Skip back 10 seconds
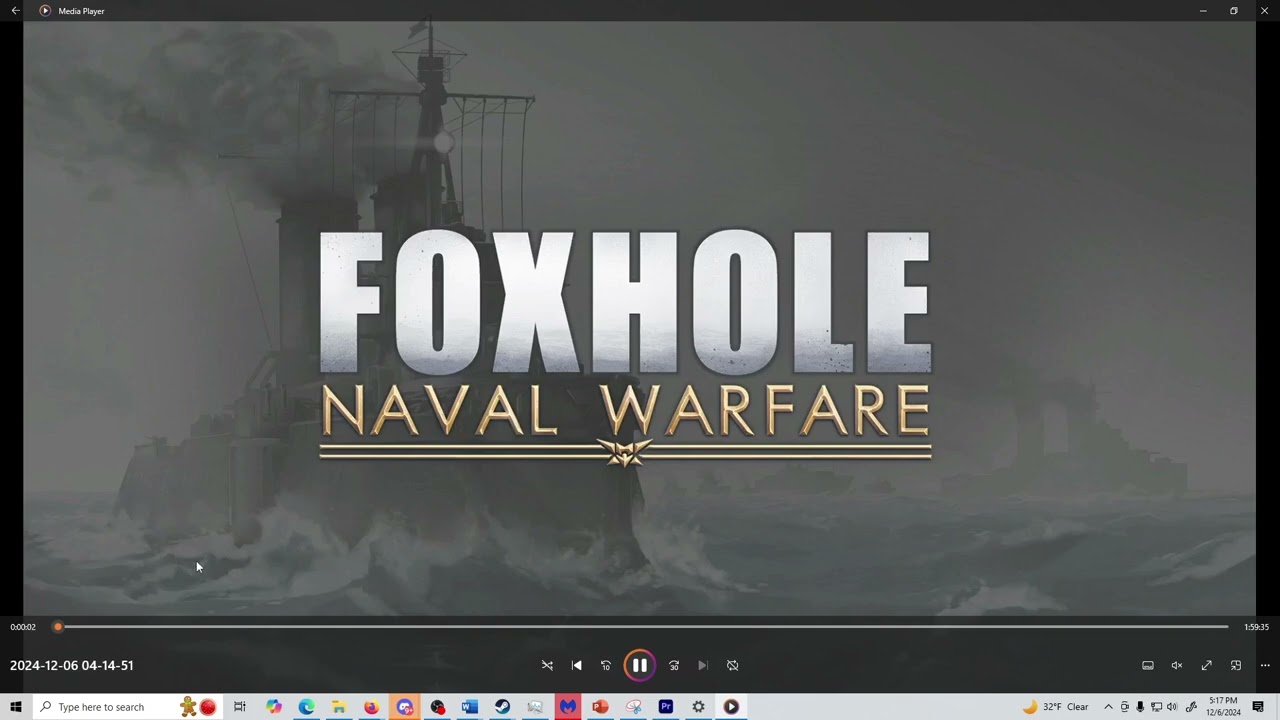 (605, 665)
